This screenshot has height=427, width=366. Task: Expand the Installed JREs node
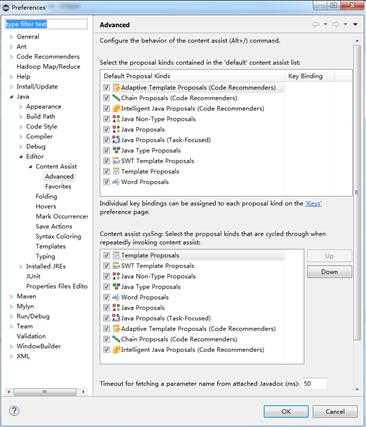coord(21,266)
